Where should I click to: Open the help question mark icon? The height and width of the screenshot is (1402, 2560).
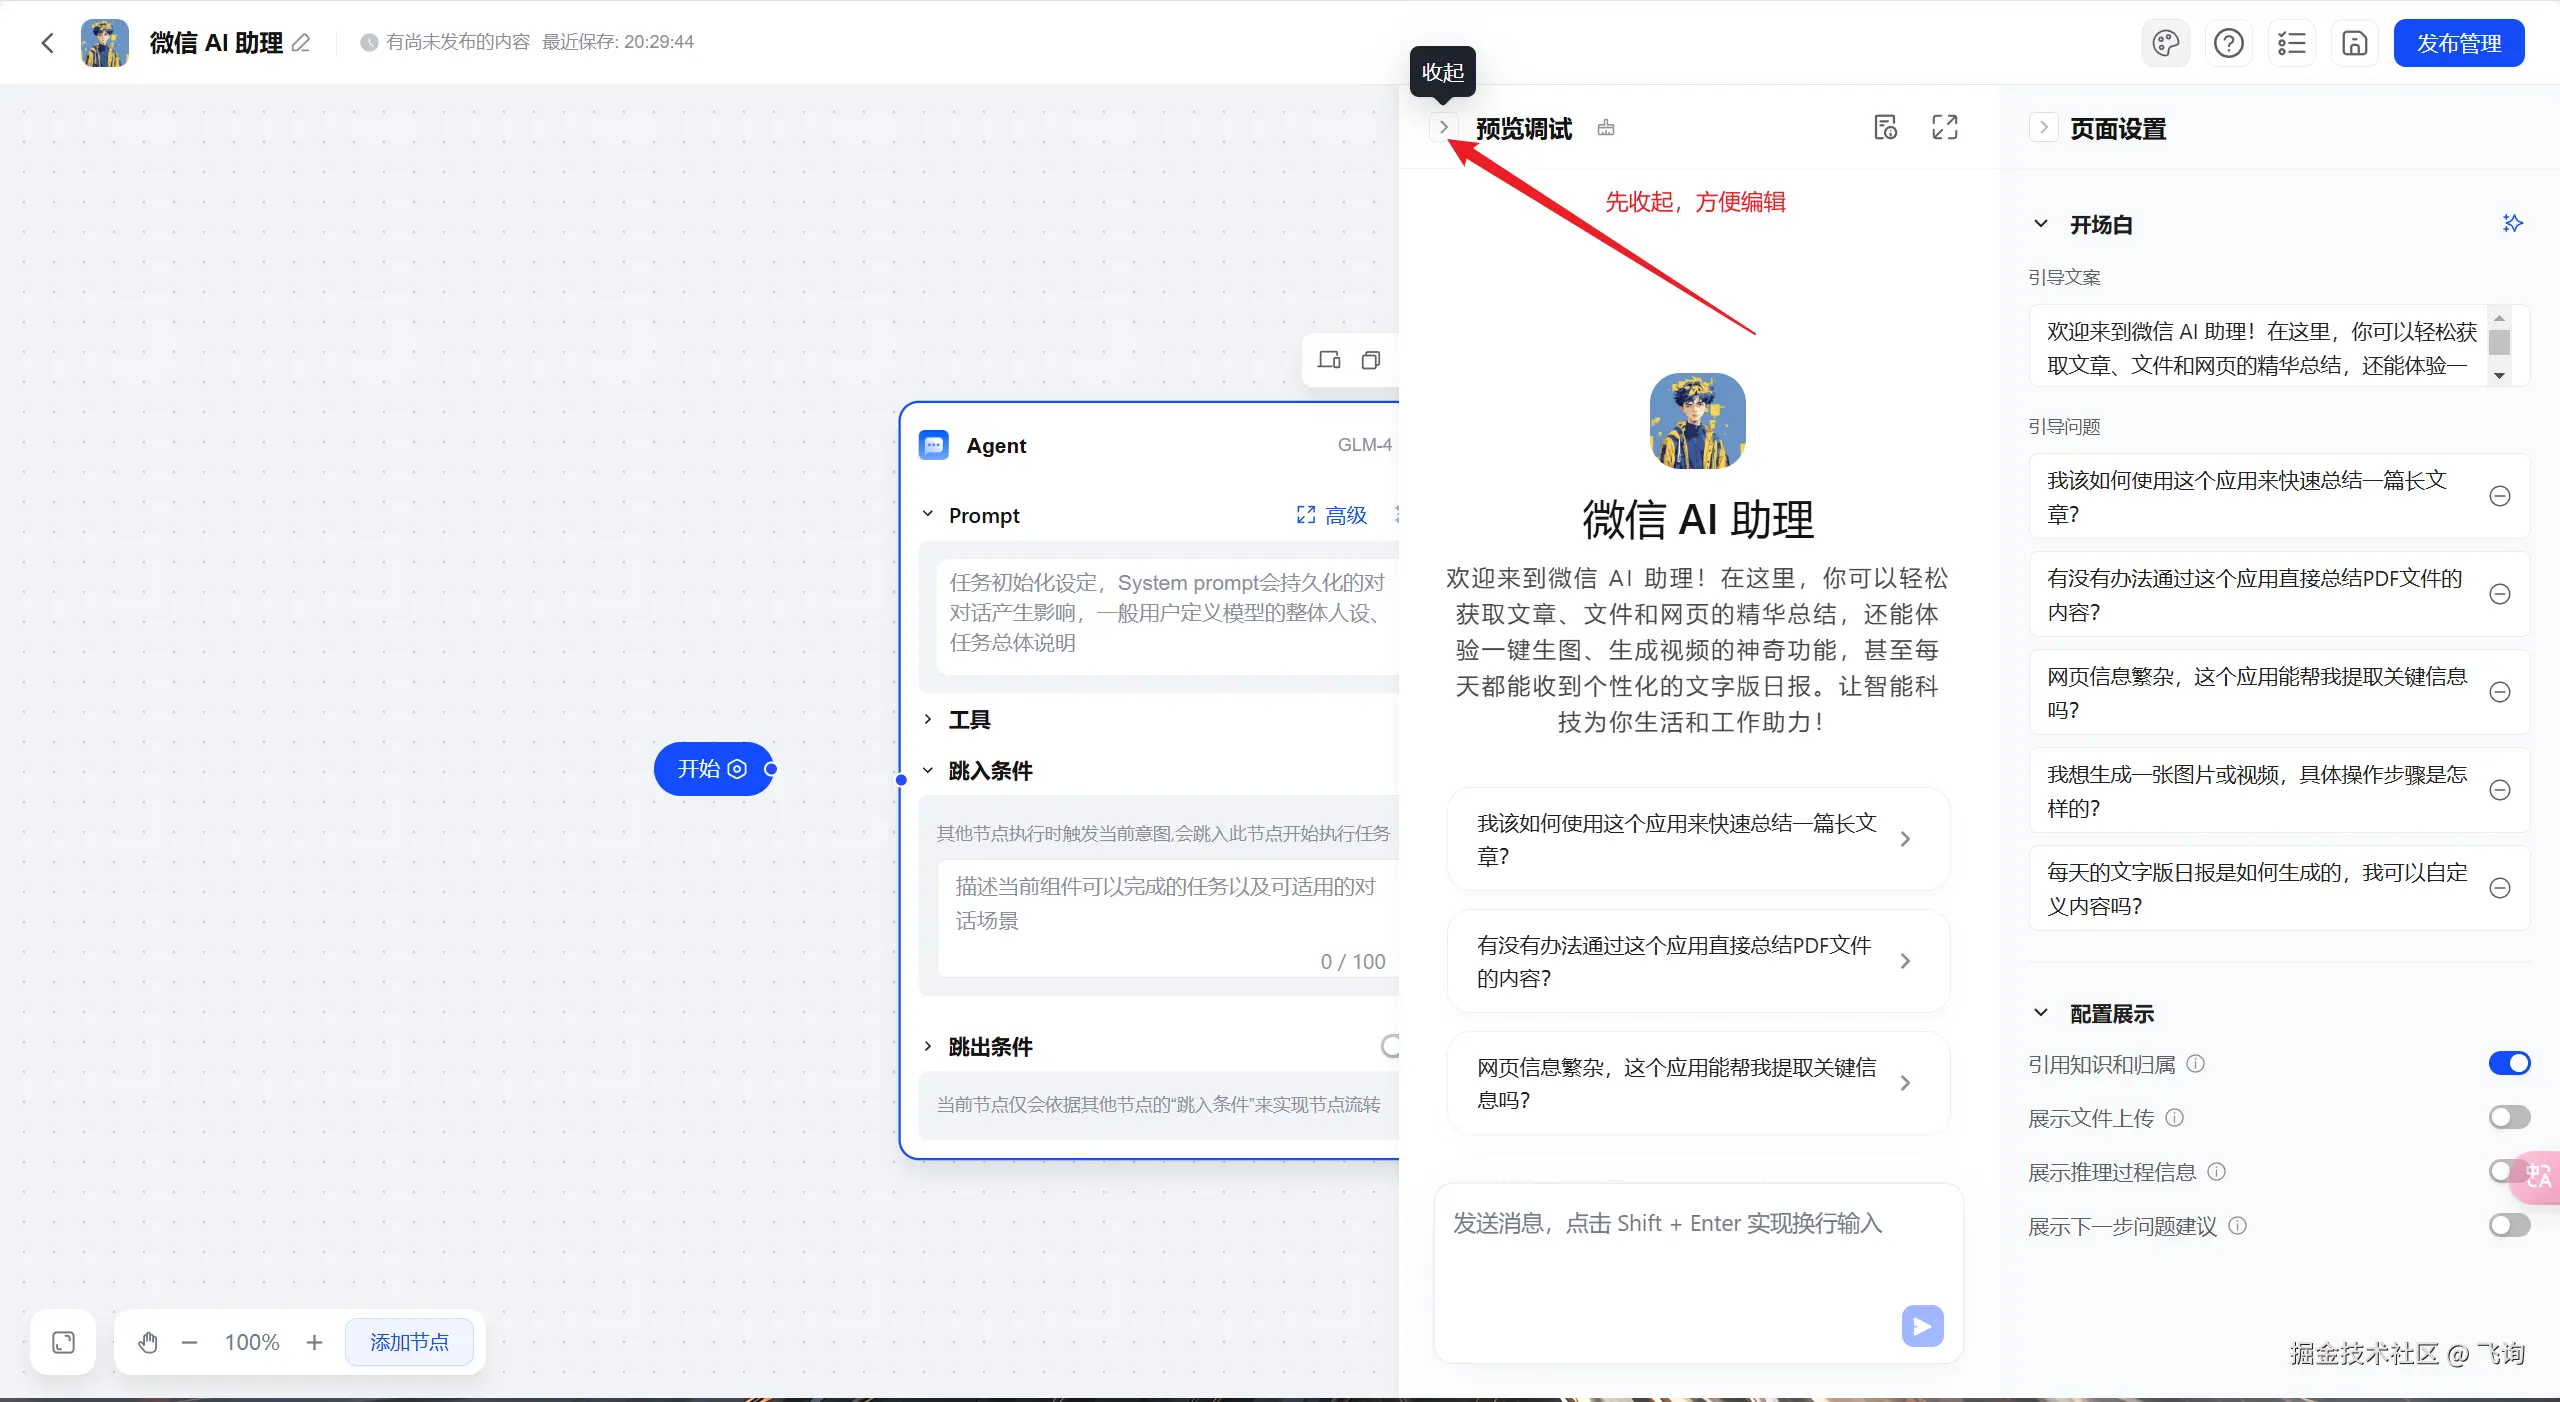(2228, 43)
